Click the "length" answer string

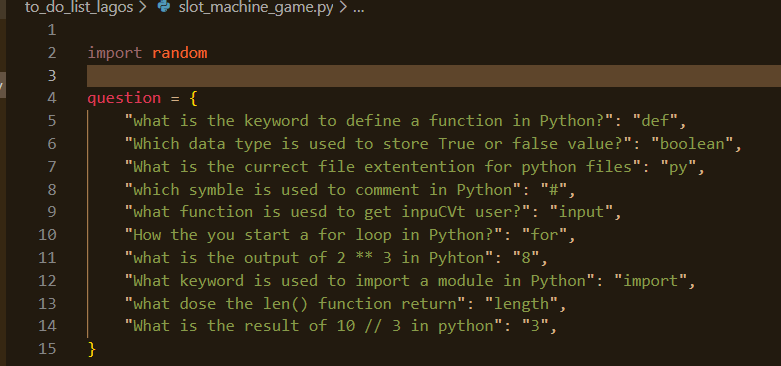521,304
